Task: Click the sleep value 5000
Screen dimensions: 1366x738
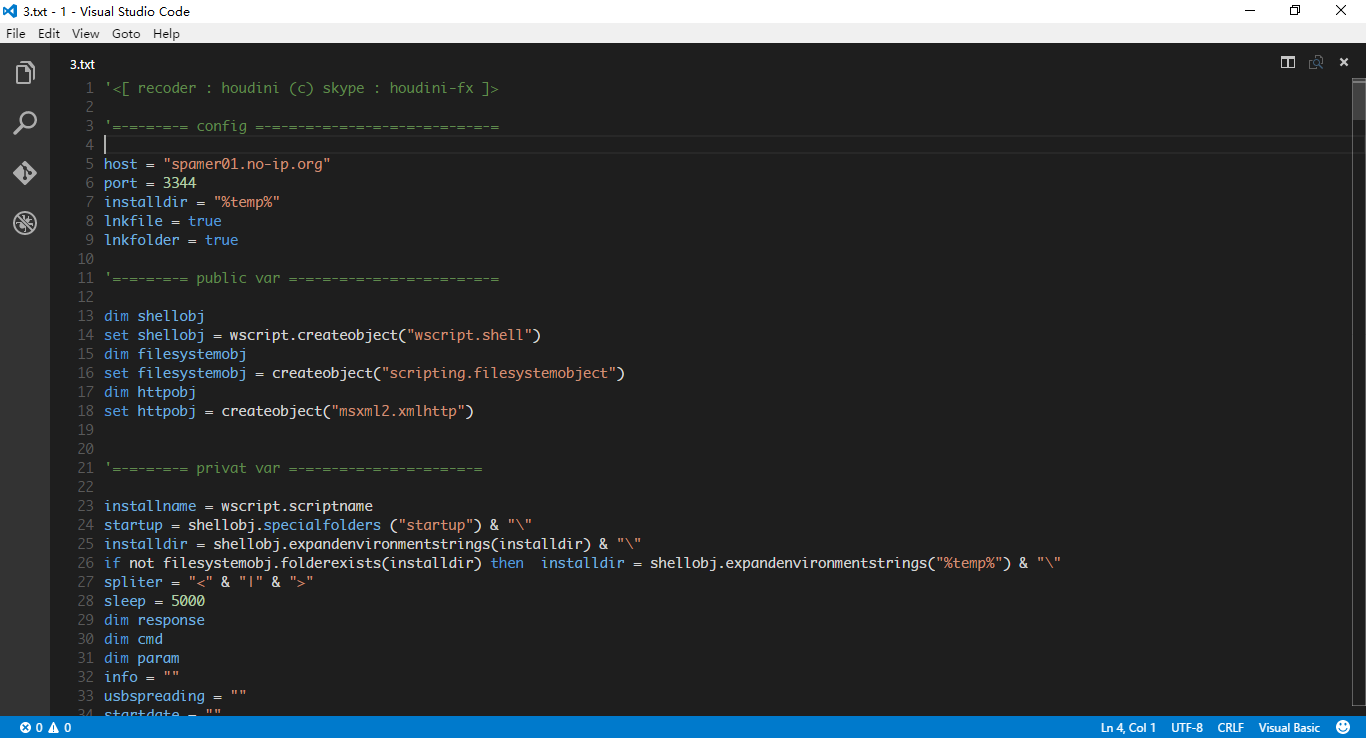Action: [188, 601]
